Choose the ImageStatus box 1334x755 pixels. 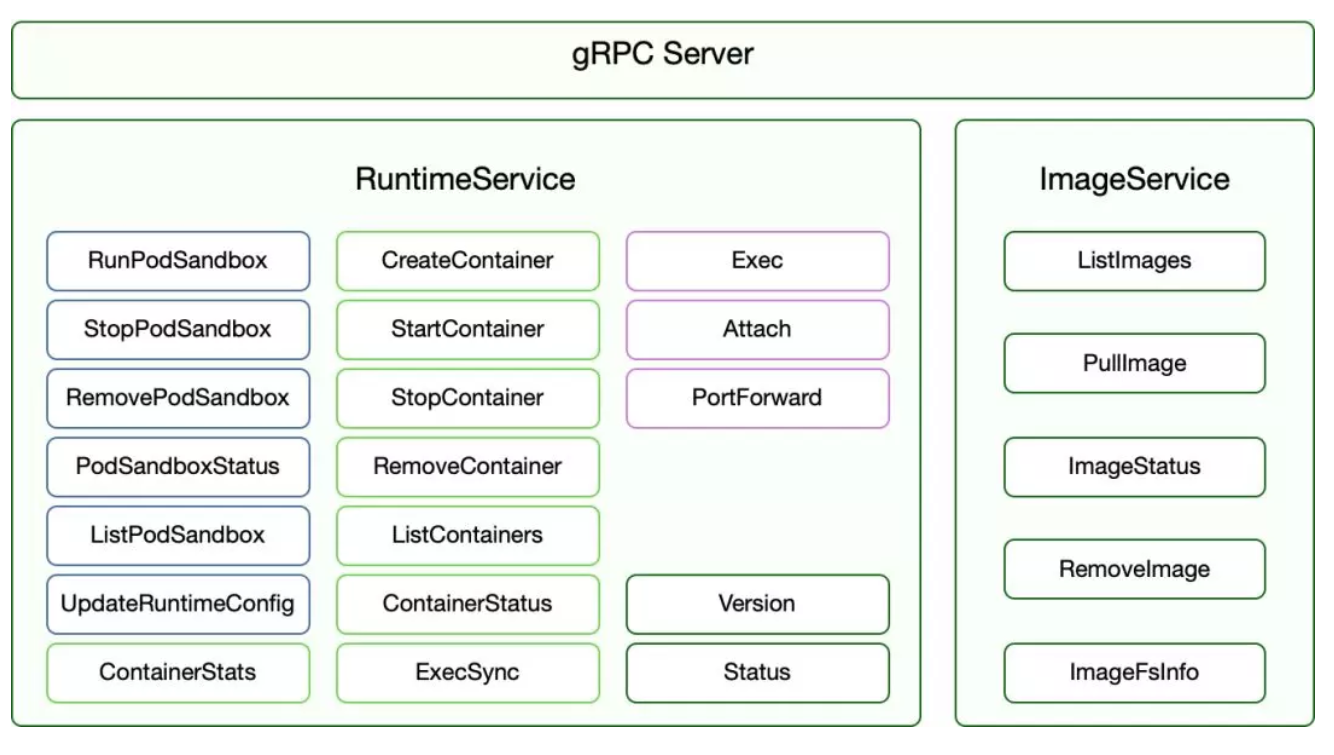pyautogui.click(x=1134, y=466)
